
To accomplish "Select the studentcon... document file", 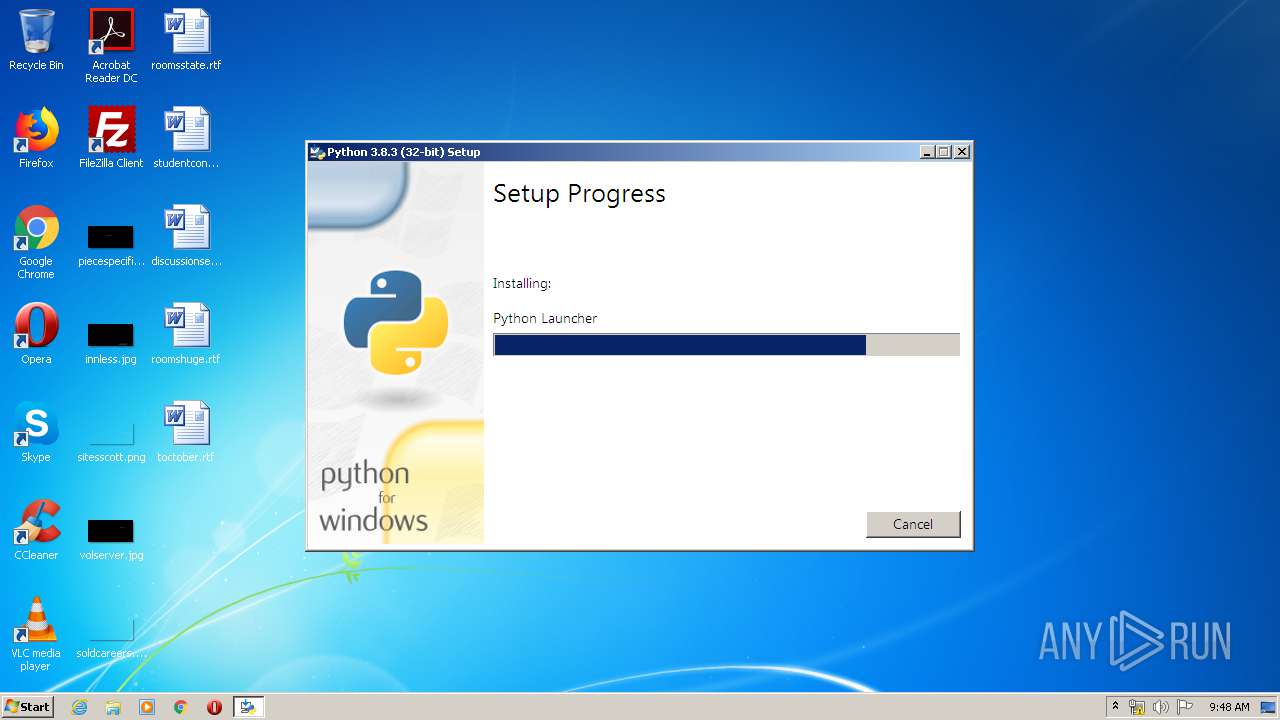I will (186, 138).
